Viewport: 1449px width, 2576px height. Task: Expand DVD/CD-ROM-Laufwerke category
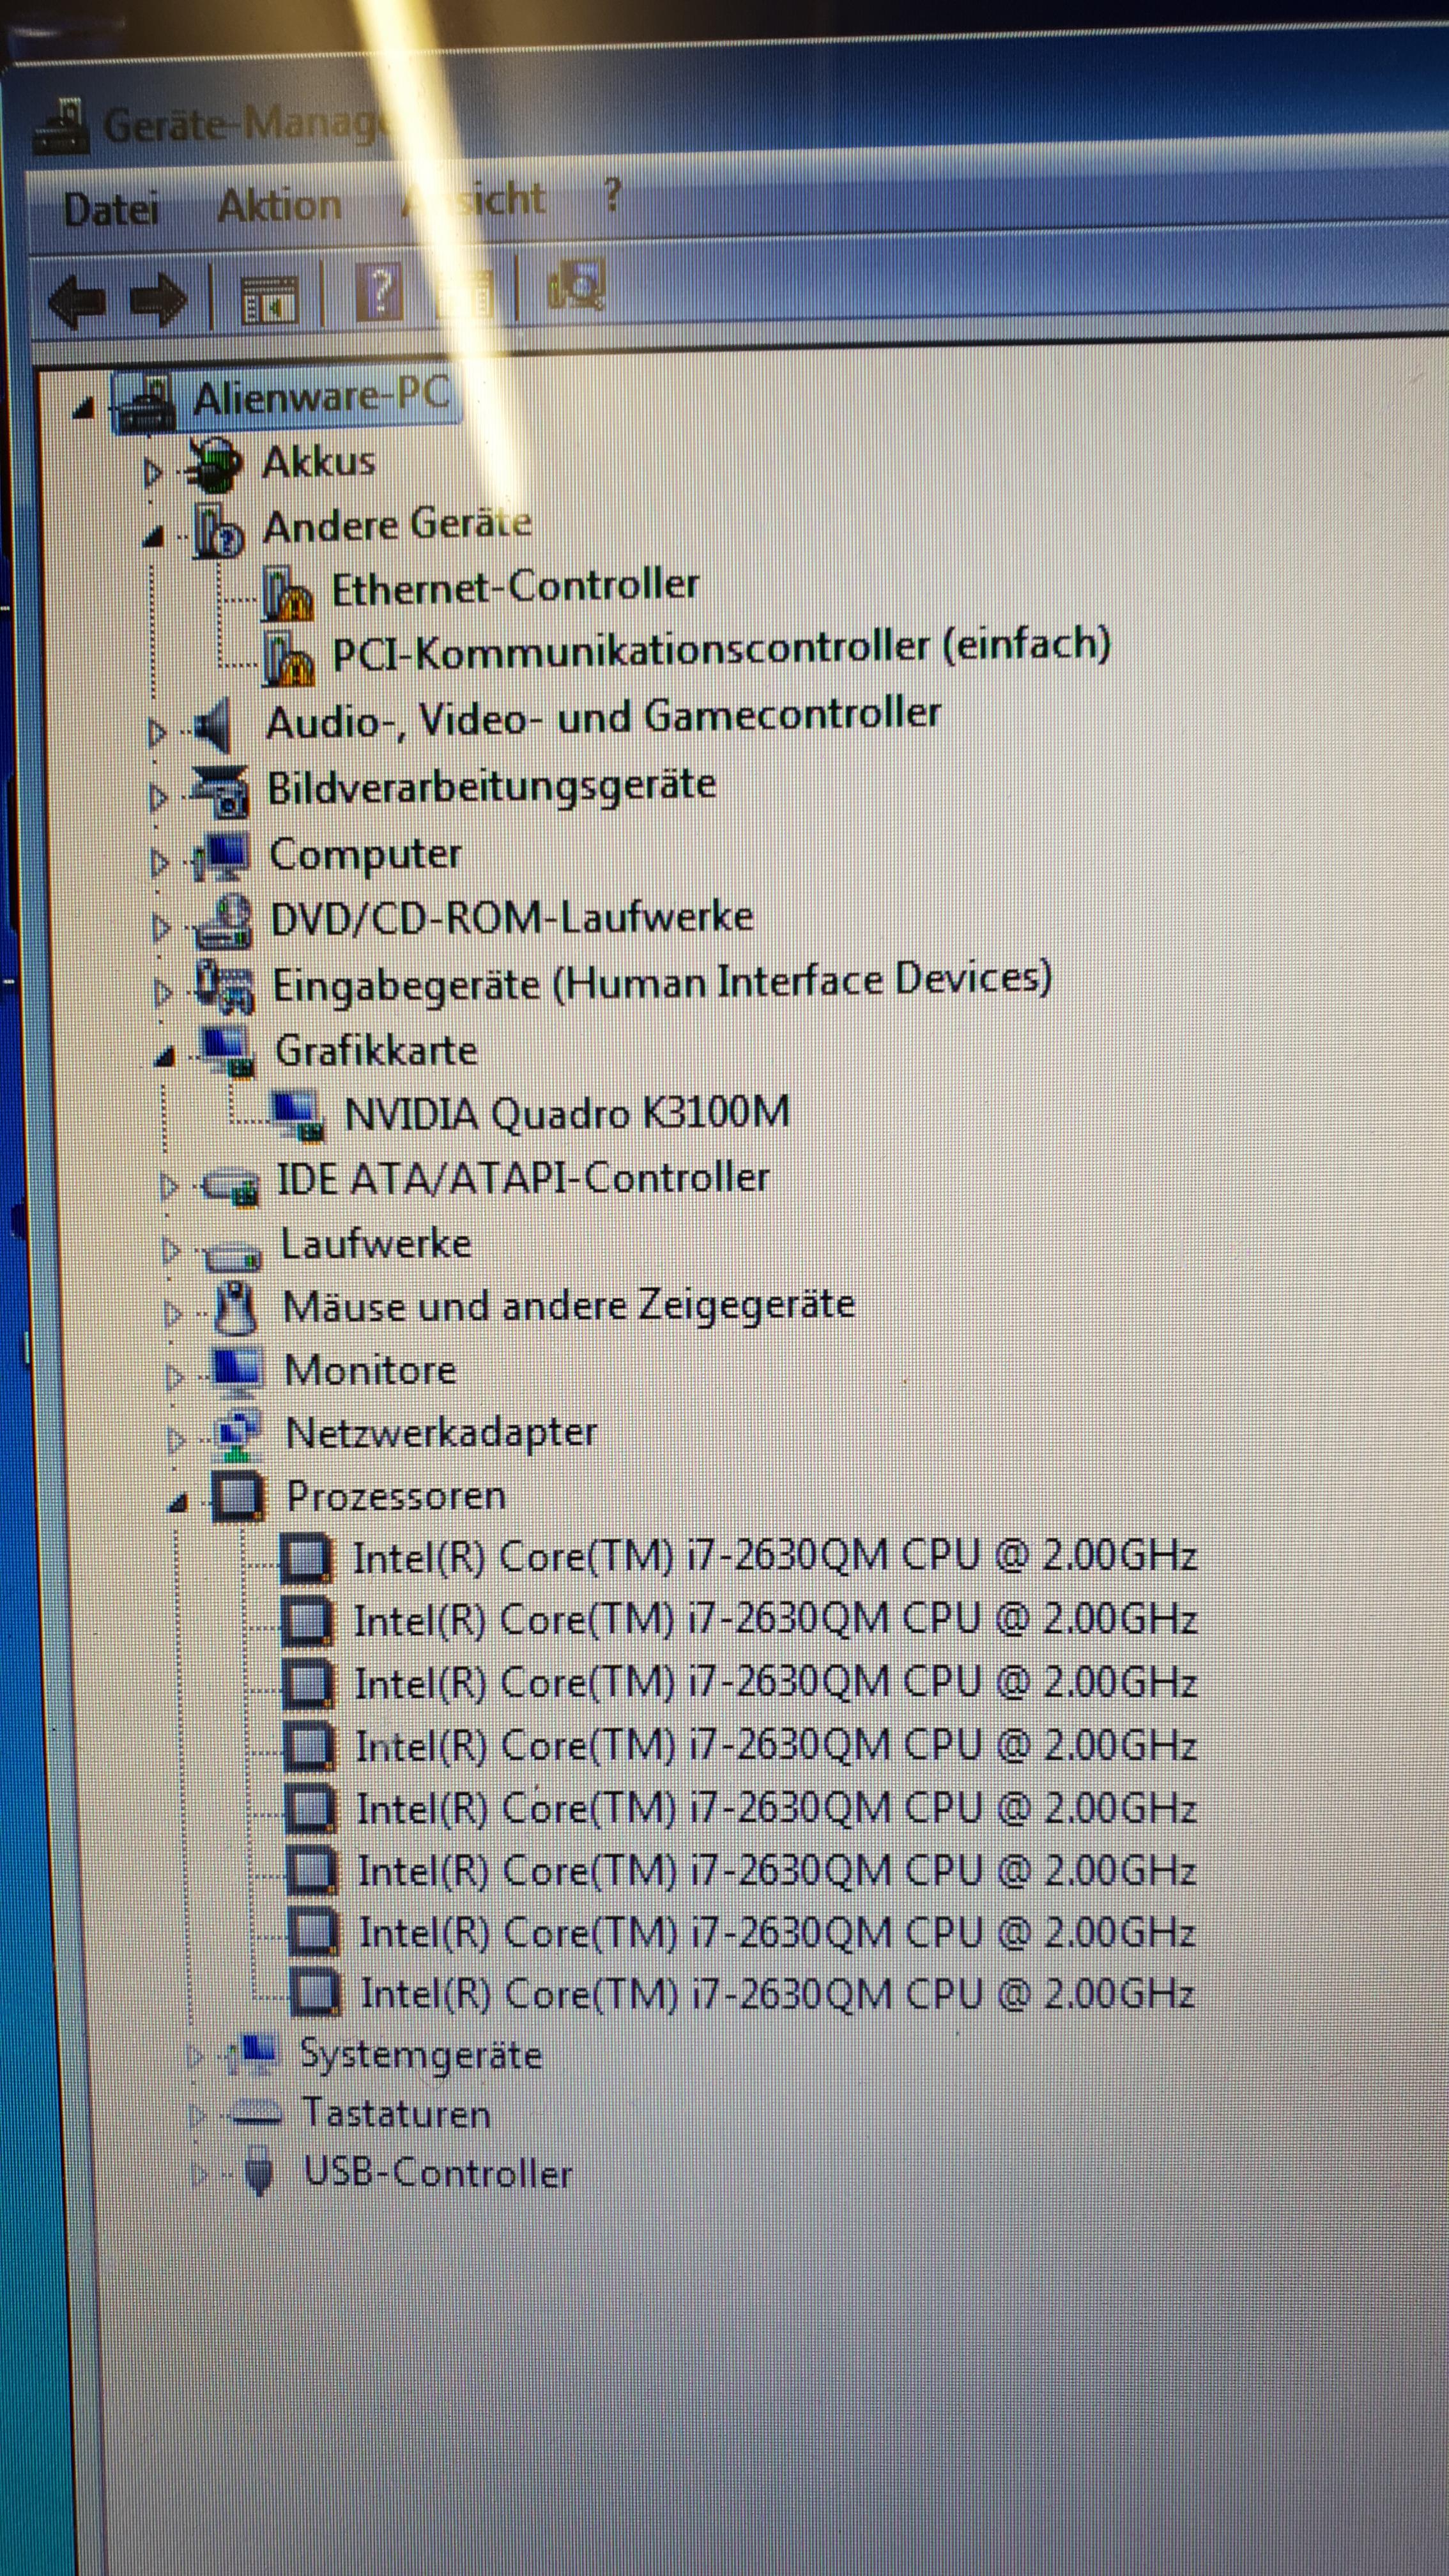[x=161, y=927]
